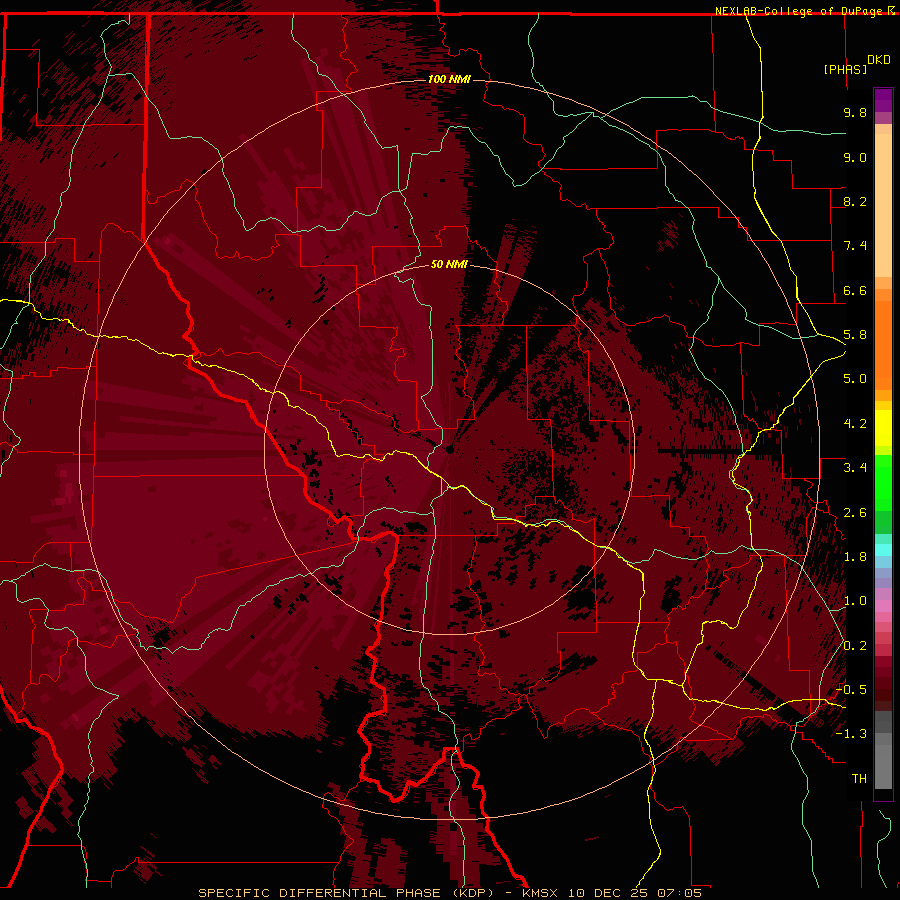The width and height of the screenshot is (900, 900).
Task: Click the 7.4 legend value
Action: tap(855, 246)
